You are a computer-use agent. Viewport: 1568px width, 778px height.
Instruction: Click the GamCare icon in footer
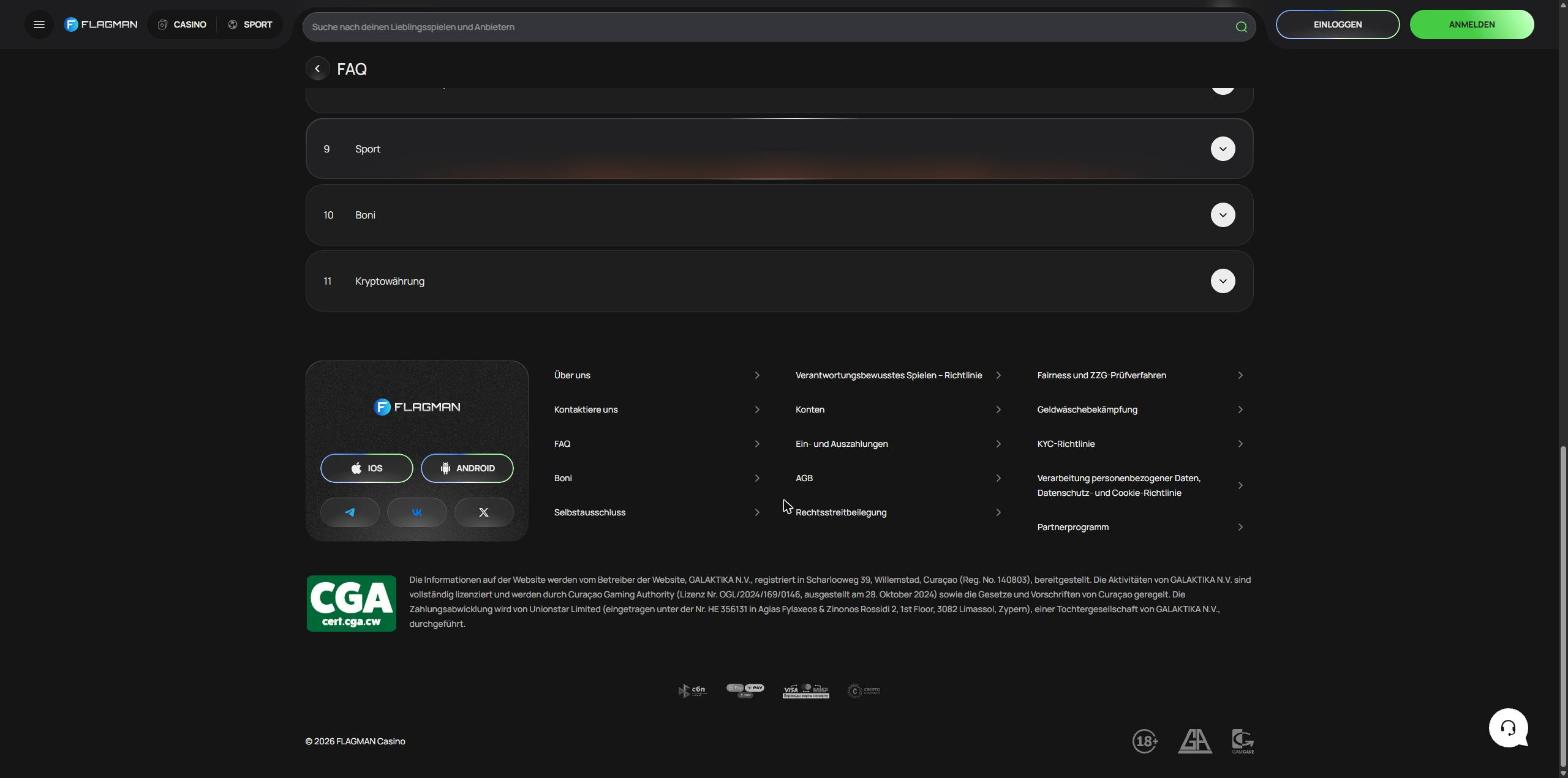pos(1243,741)
